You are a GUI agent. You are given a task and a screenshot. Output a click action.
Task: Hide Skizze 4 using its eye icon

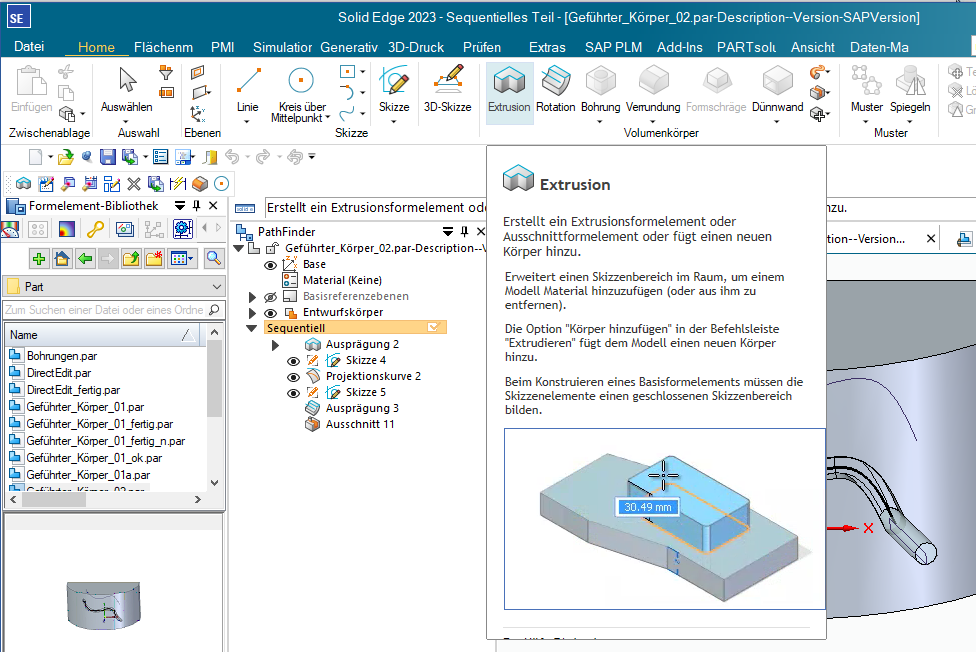(x=293, y=361)
